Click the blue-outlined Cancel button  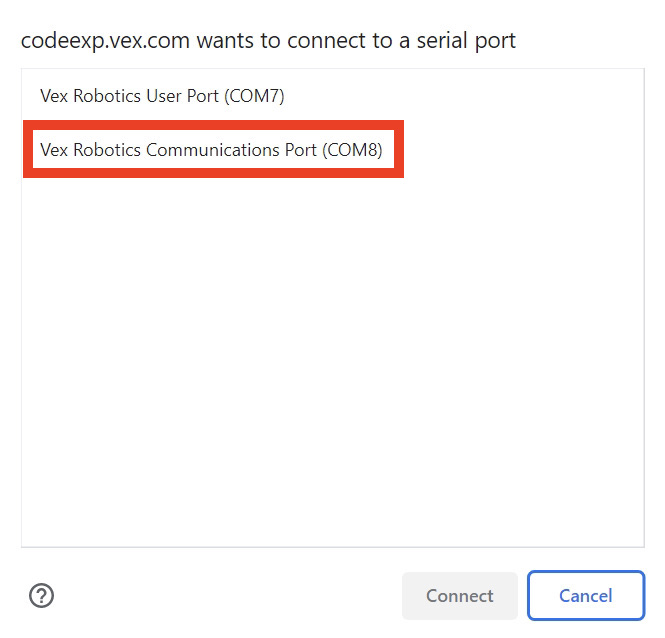585,596
